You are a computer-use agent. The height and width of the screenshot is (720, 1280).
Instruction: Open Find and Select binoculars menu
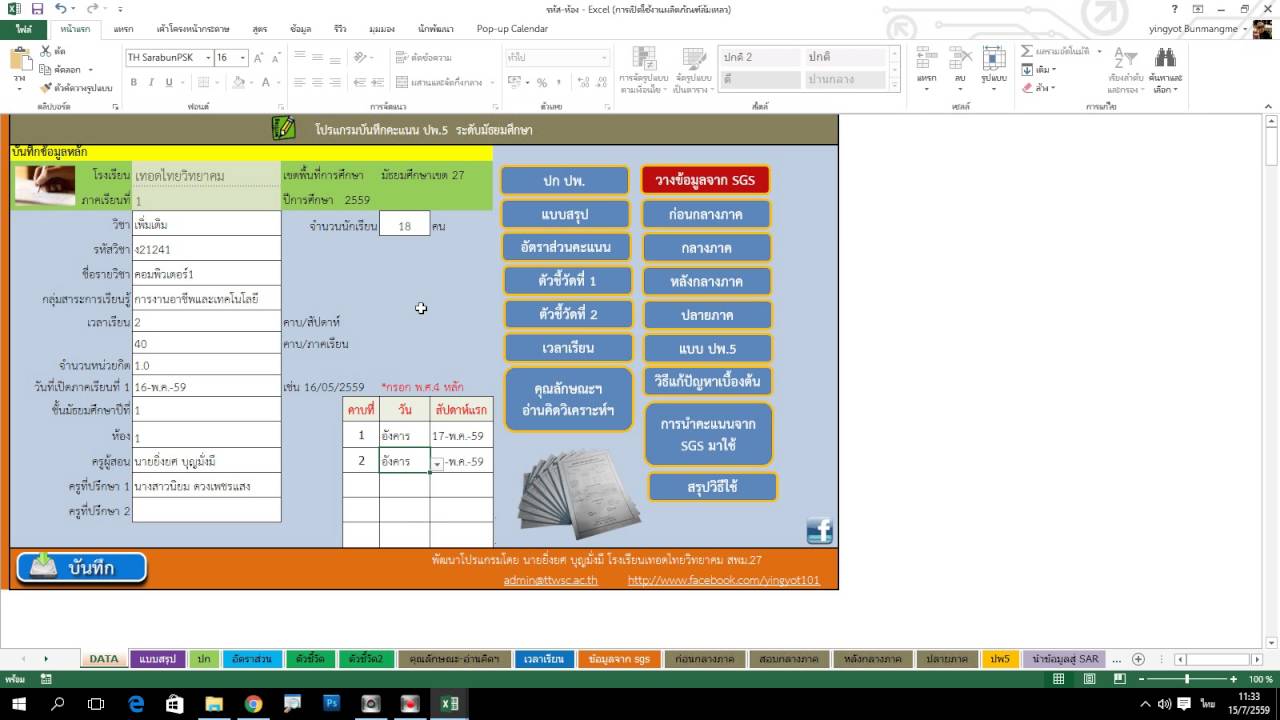coord(1165,70)
